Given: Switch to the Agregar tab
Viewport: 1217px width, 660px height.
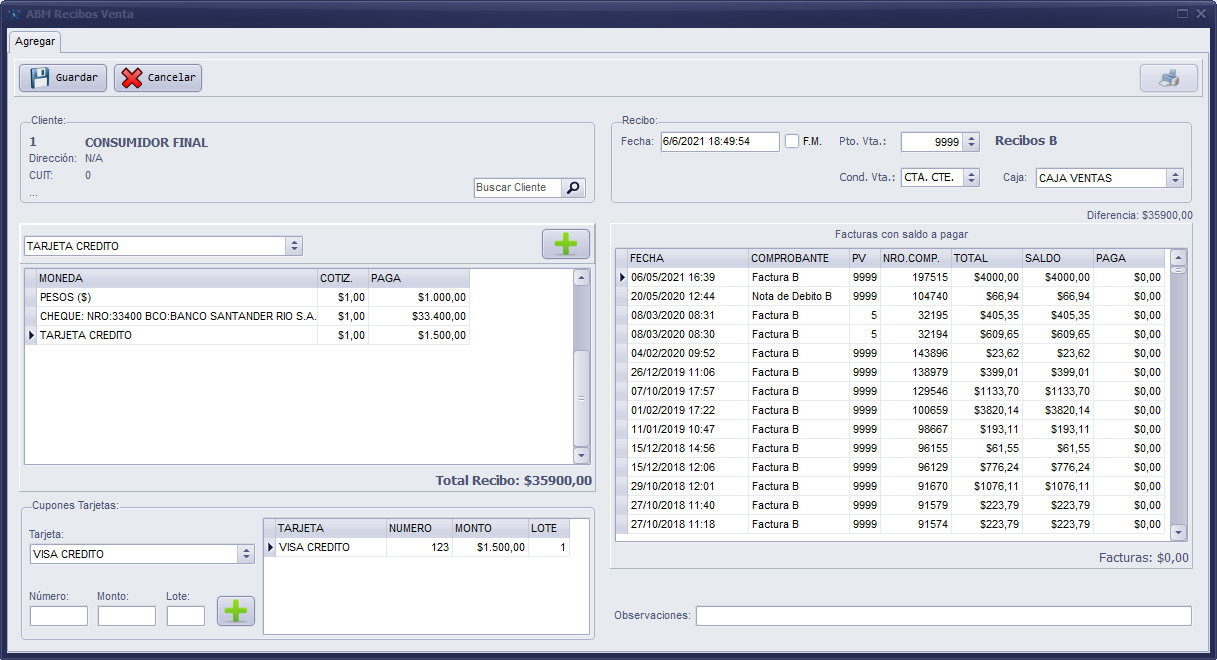Looking at the screenshot, I should pos(35,42).
